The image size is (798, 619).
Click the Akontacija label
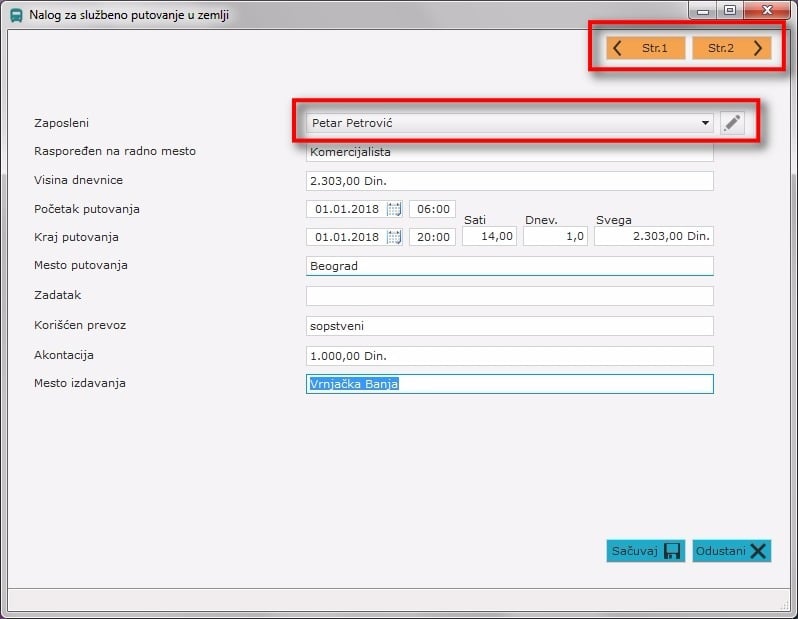pyautogui.click(x=64, y=355)
